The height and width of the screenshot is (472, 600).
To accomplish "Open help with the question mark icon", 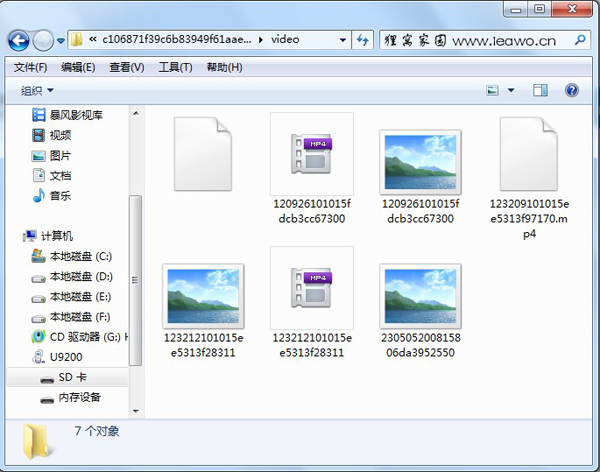I will click(x=572, y=90).
